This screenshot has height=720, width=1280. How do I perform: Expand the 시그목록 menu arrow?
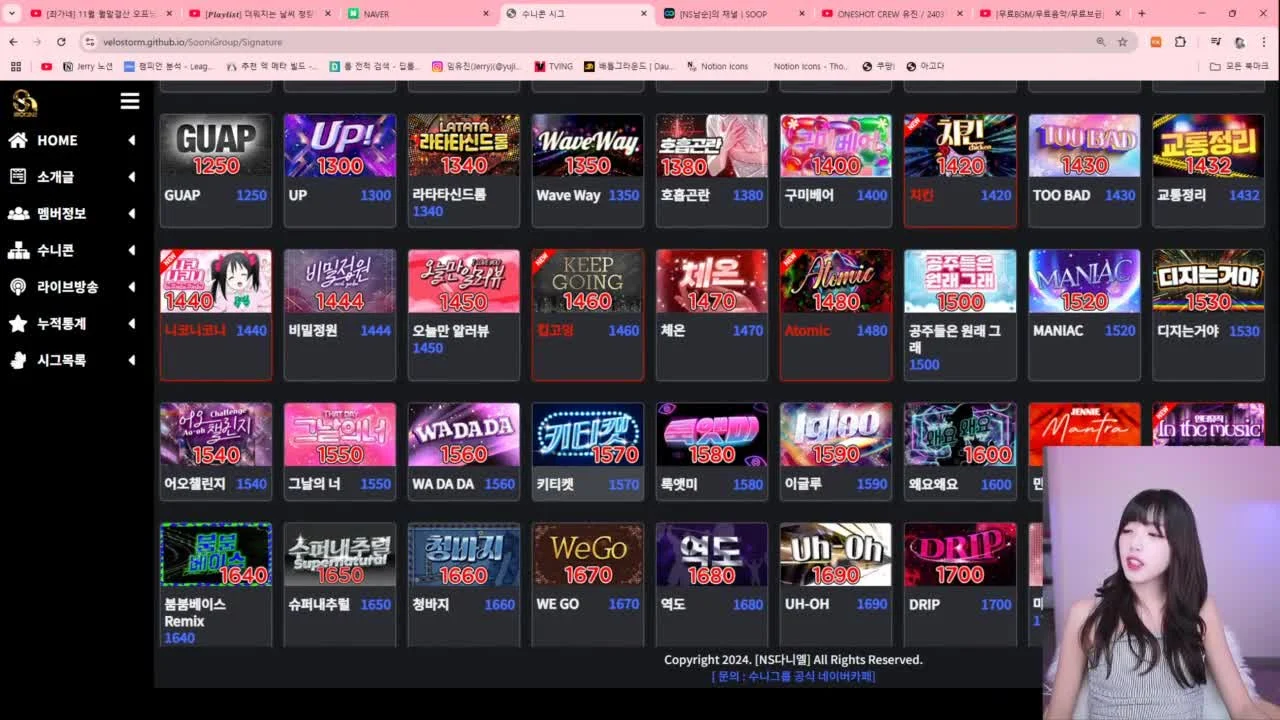pyautogui.click(x=131, y=360)
